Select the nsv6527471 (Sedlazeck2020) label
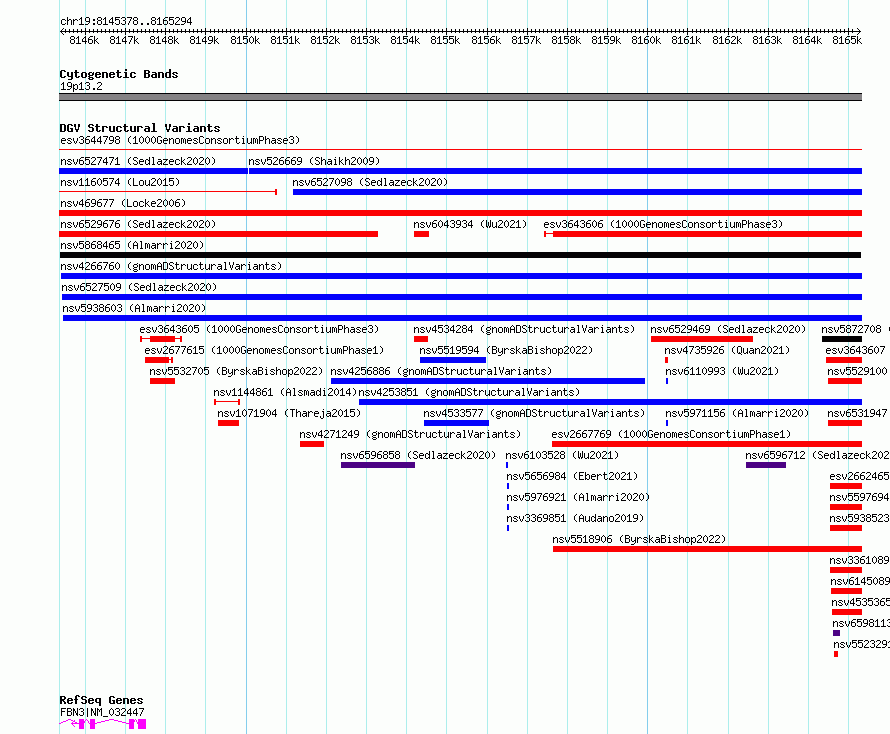 [138, 161]
